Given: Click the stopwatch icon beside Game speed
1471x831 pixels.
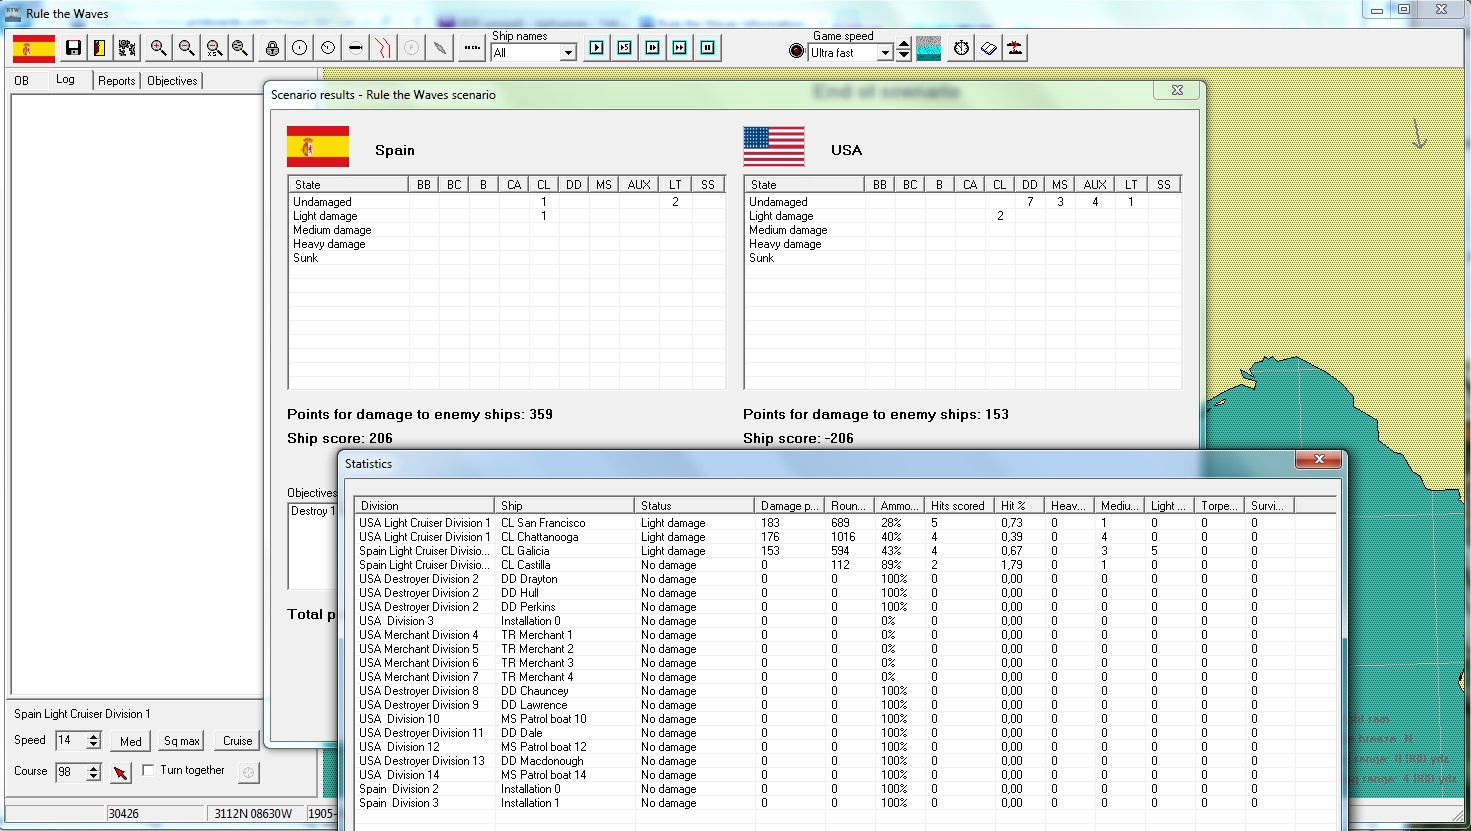Looking at the screenshot, I should (959, 47).
